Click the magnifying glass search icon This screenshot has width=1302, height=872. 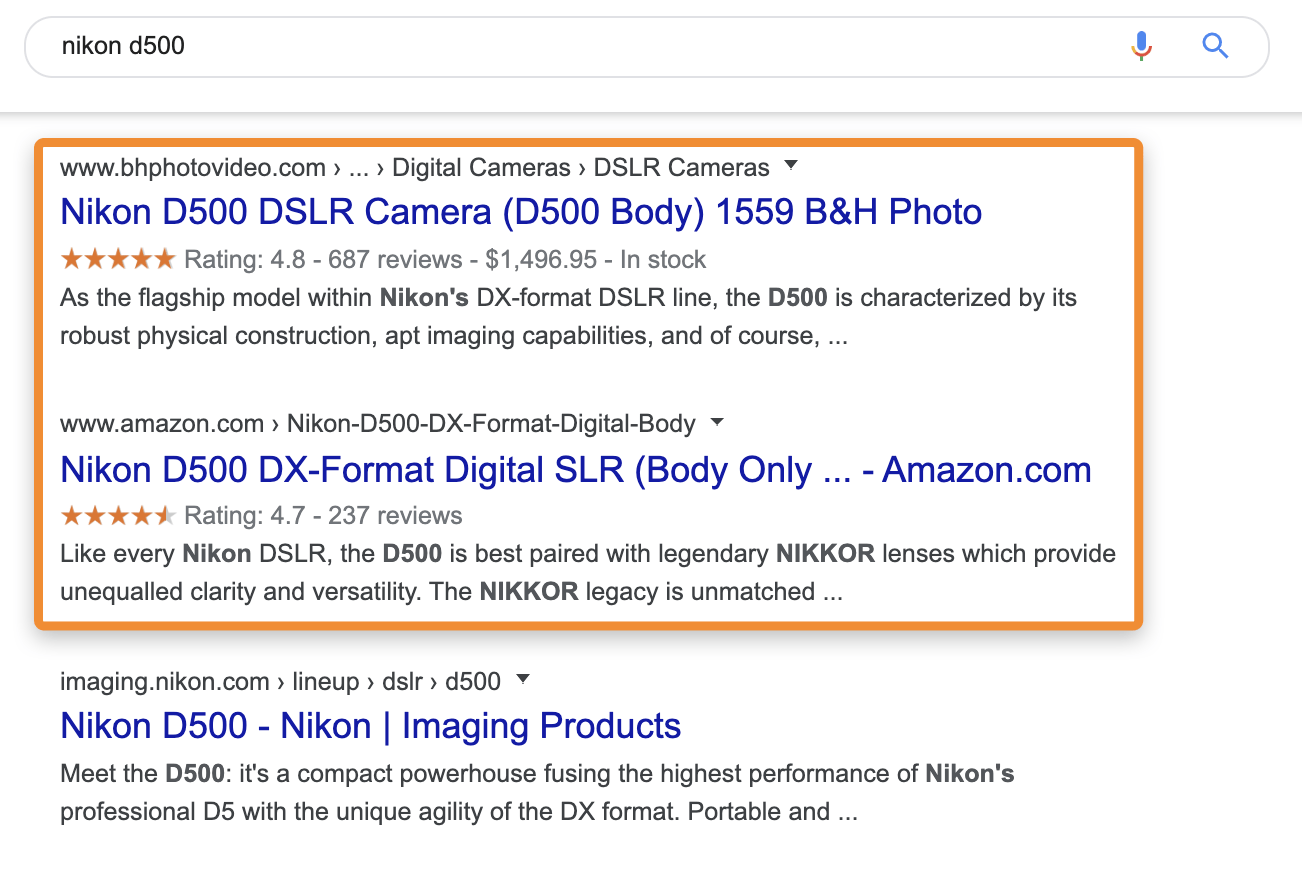(x=1215, y=46)
